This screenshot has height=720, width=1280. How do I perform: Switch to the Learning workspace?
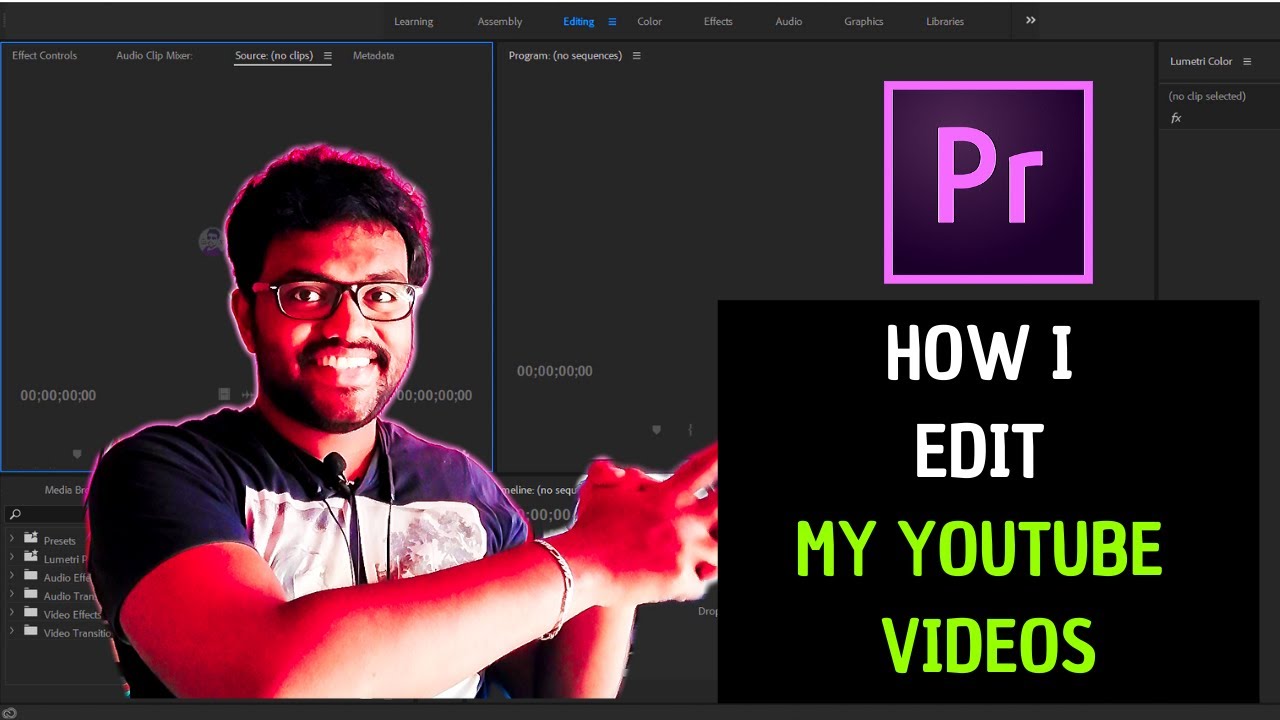pos(413,21)
